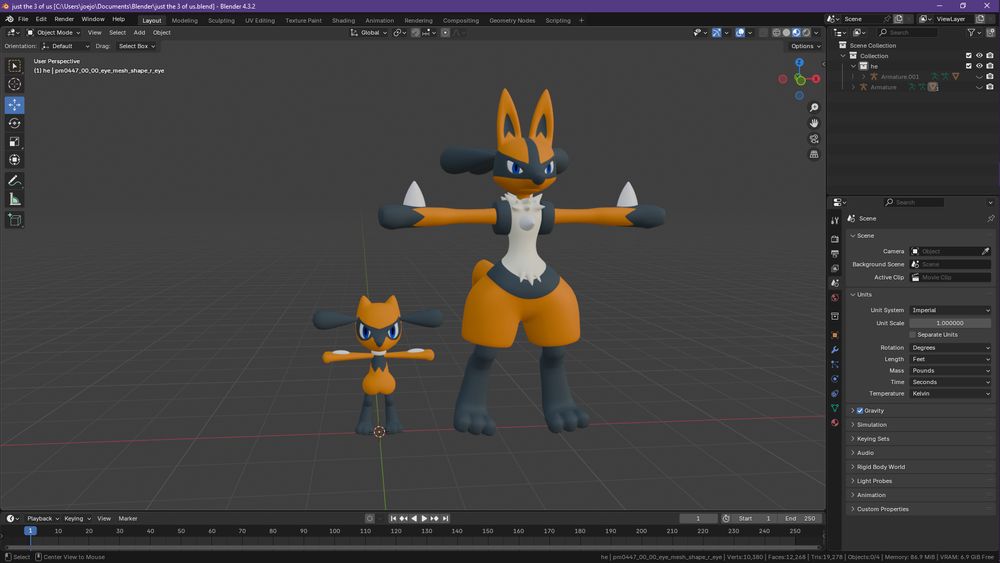
Task: Select the Add Cube tool
Action: (15, 220)
